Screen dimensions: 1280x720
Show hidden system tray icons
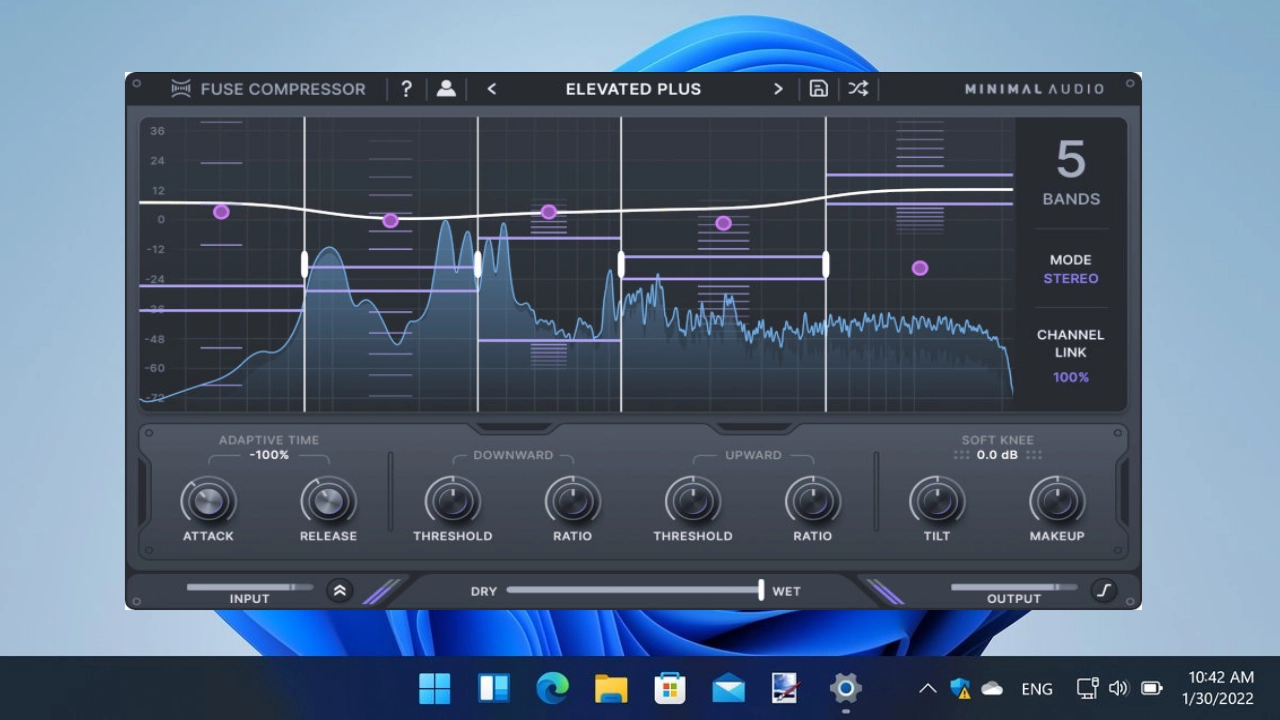[x=928, y=688]
